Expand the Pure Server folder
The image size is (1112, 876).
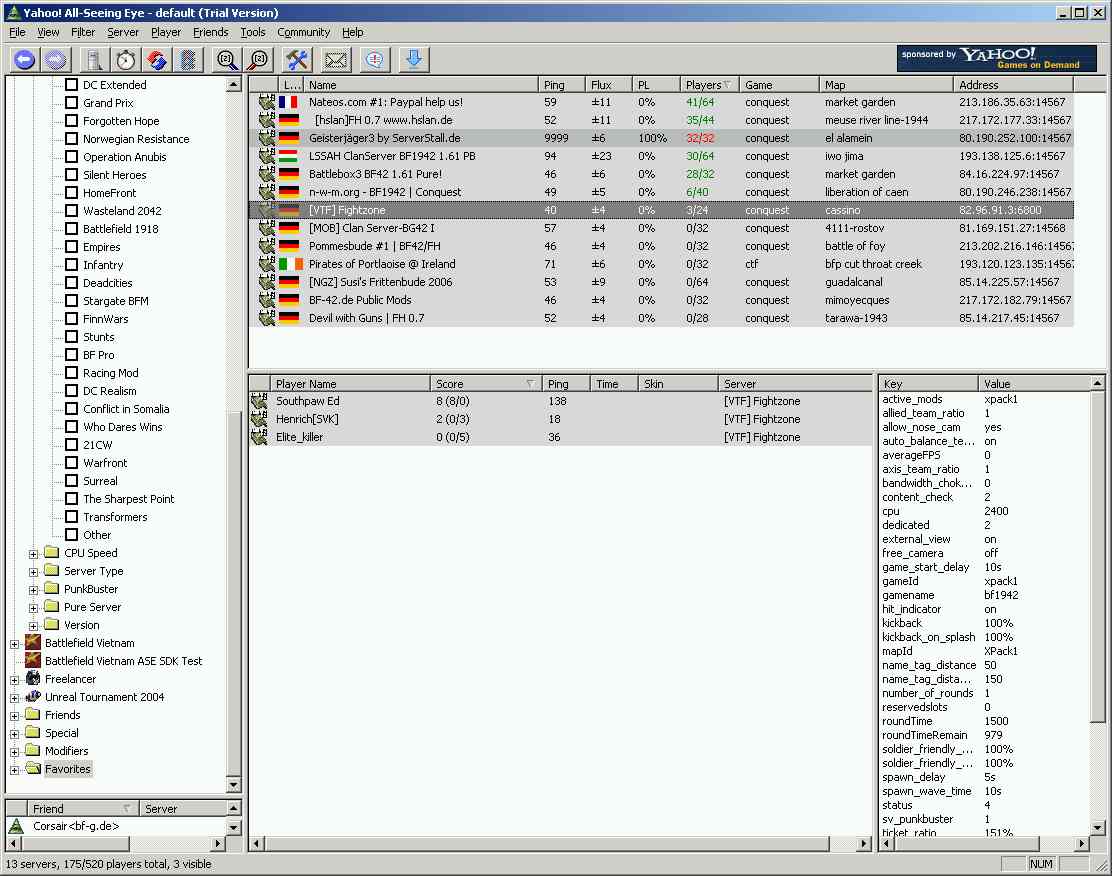pos(33,608)
